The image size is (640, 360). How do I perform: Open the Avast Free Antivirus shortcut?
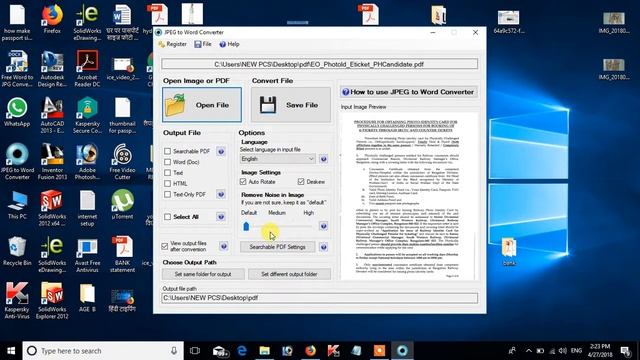click(x=87, y=254)
